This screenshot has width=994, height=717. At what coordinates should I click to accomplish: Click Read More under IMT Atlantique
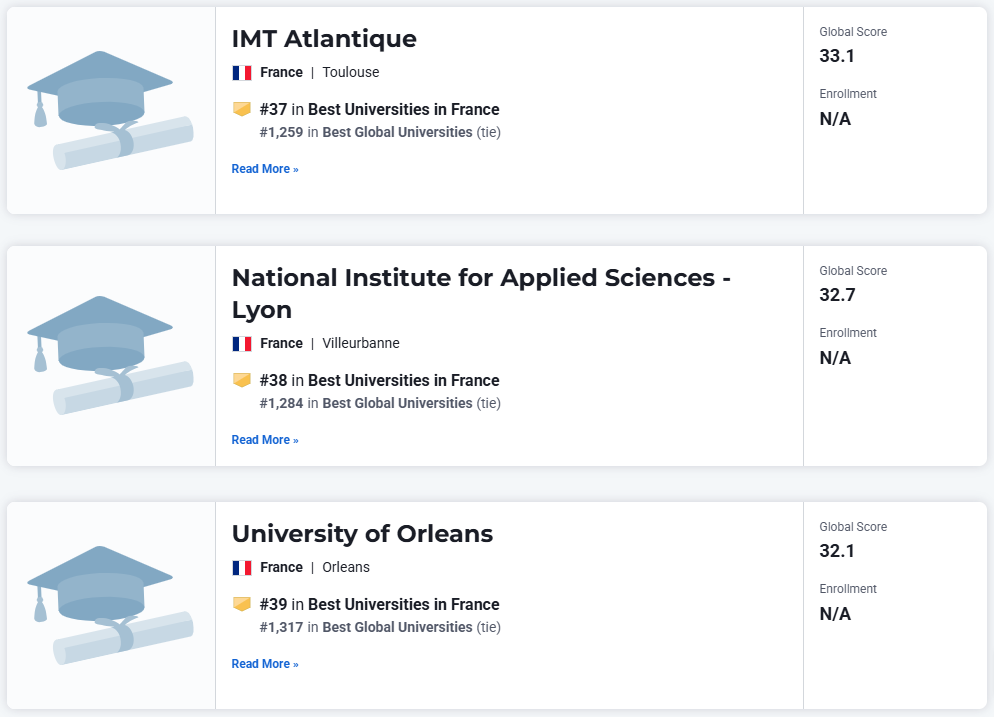[x=265, y=169]
